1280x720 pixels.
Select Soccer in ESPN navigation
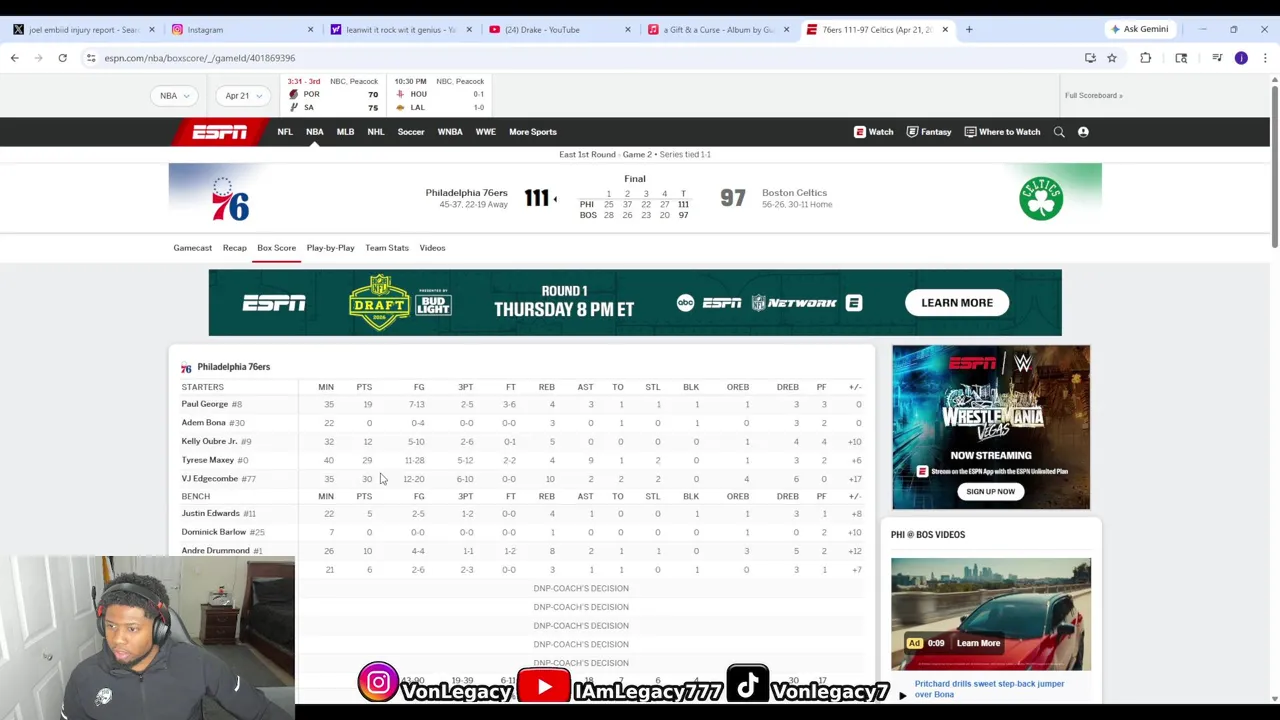[x=411, y=132]
